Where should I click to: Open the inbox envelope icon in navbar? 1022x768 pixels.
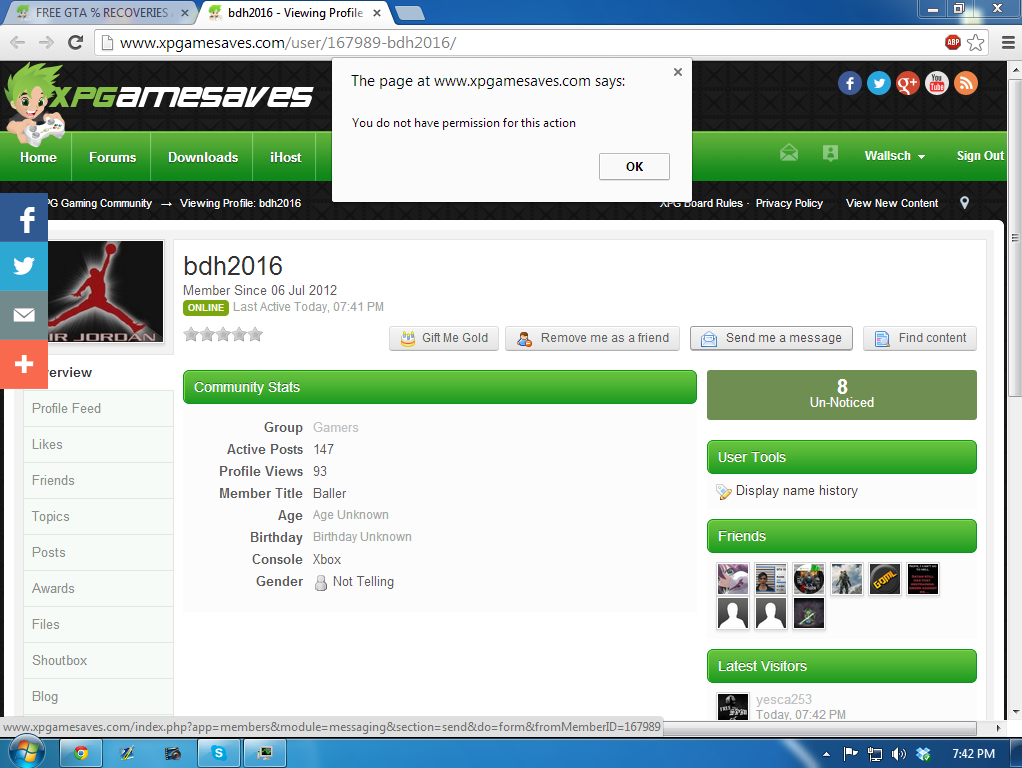tap(789, 154)
